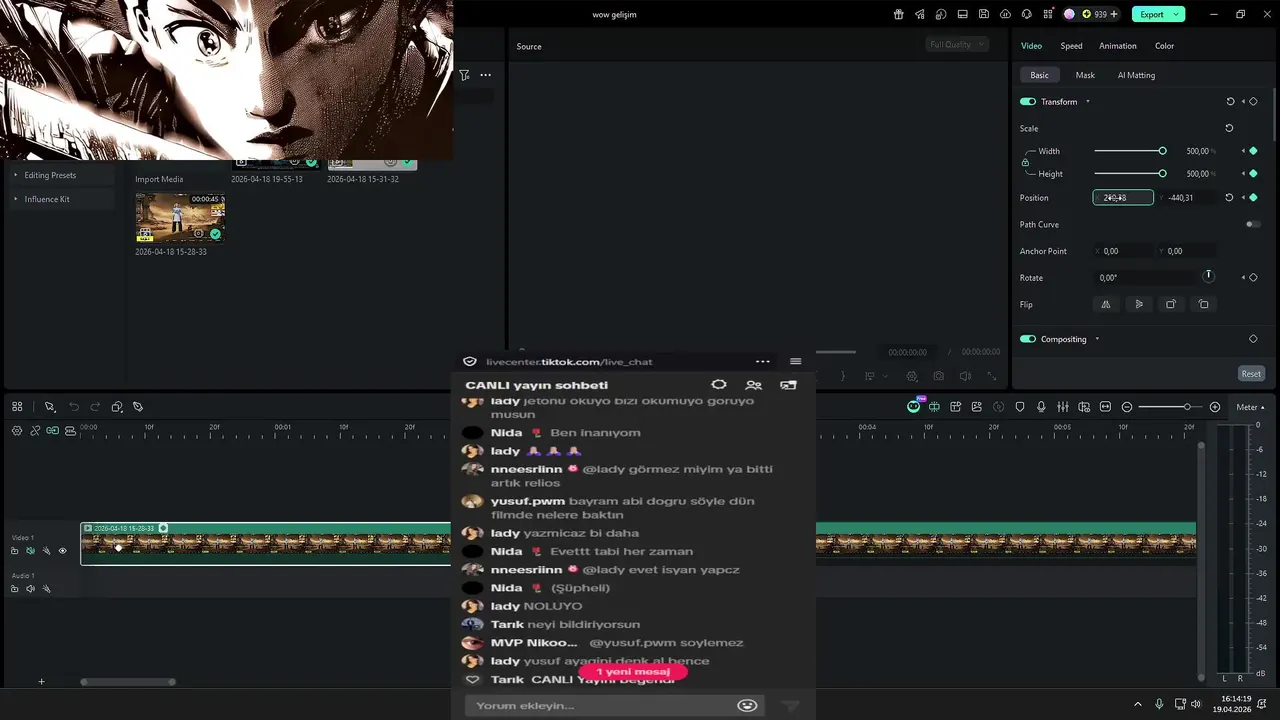
Task: Click the Position Y value -440,31
Action: tap(1181, 198)
